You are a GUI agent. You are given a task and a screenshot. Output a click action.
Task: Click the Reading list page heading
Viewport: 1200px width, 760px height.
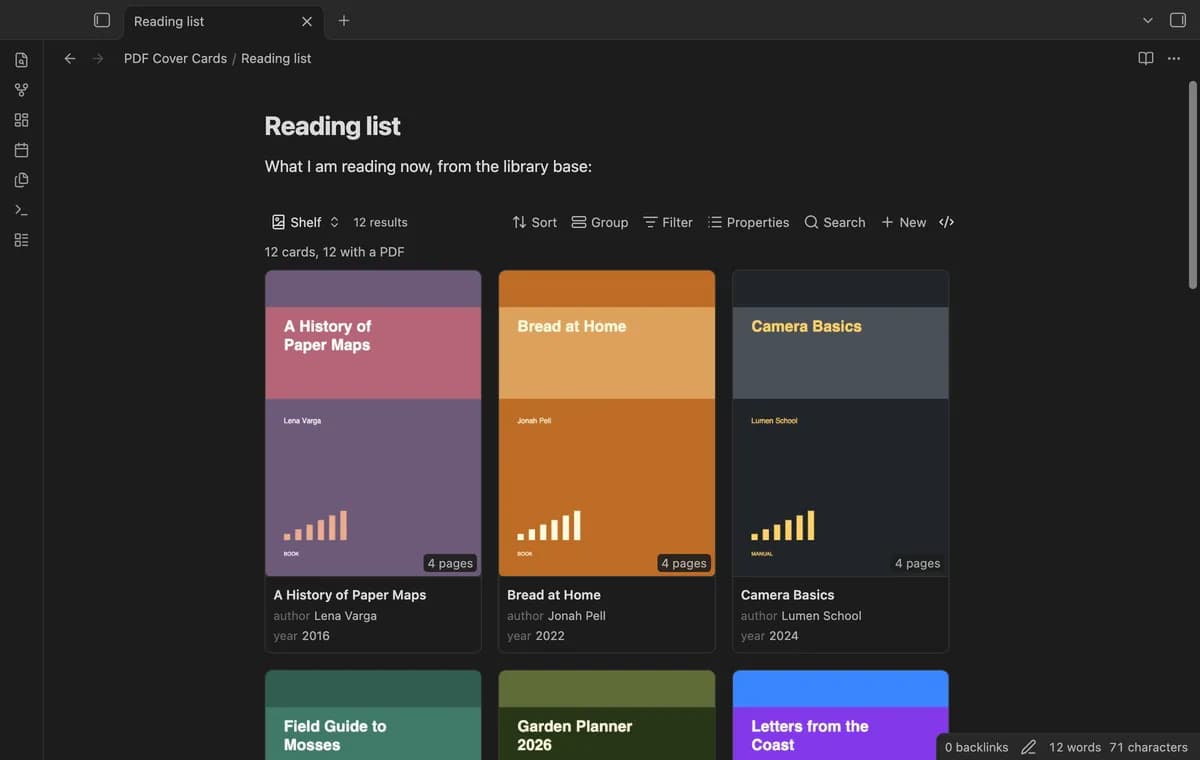(332, 126)
